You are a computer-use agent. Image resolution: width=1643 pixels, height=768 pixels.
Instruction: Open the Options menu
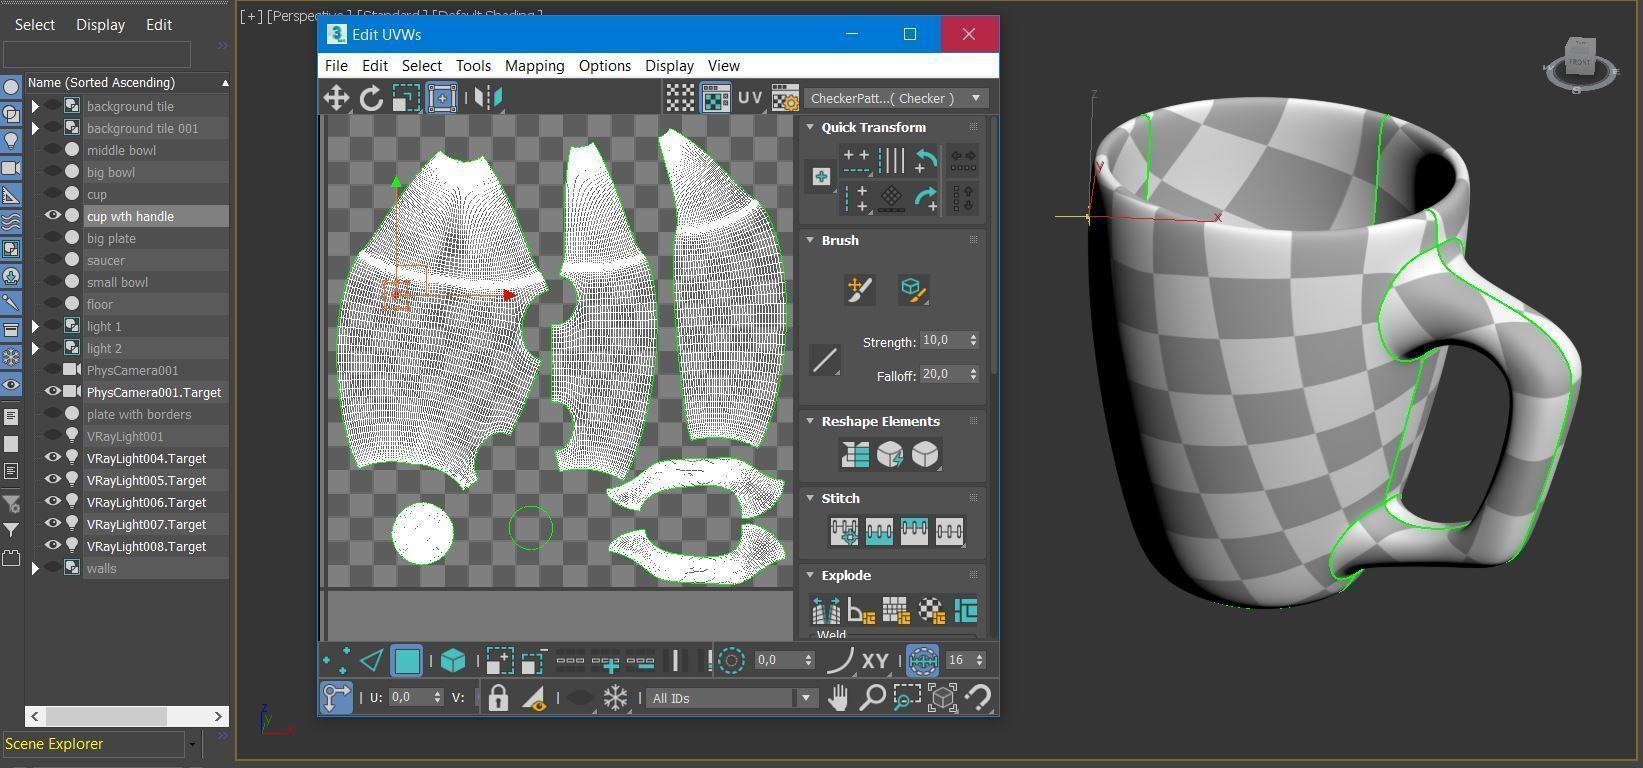pos(604,66)
